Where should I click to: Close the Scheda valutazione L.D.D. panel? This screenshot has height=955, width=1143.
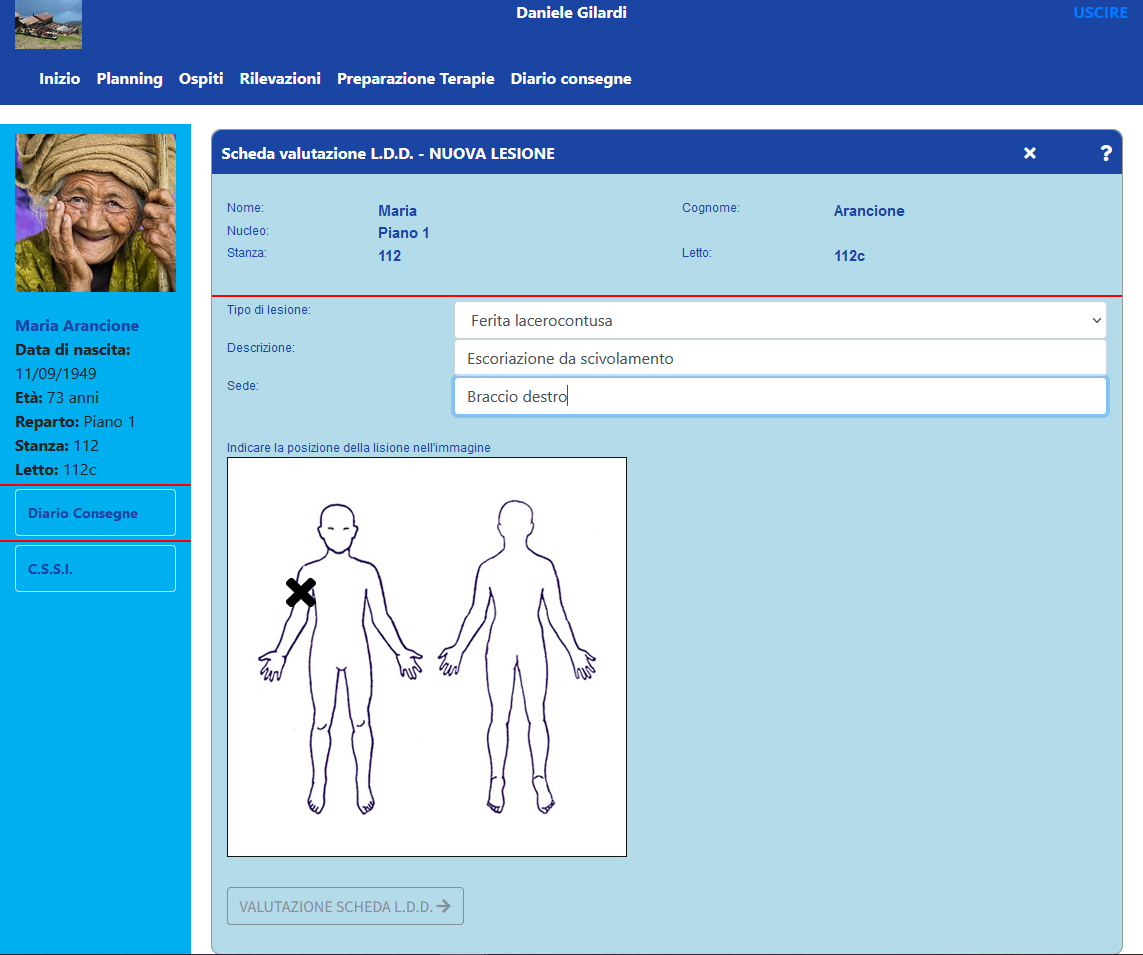[1030, 153]
